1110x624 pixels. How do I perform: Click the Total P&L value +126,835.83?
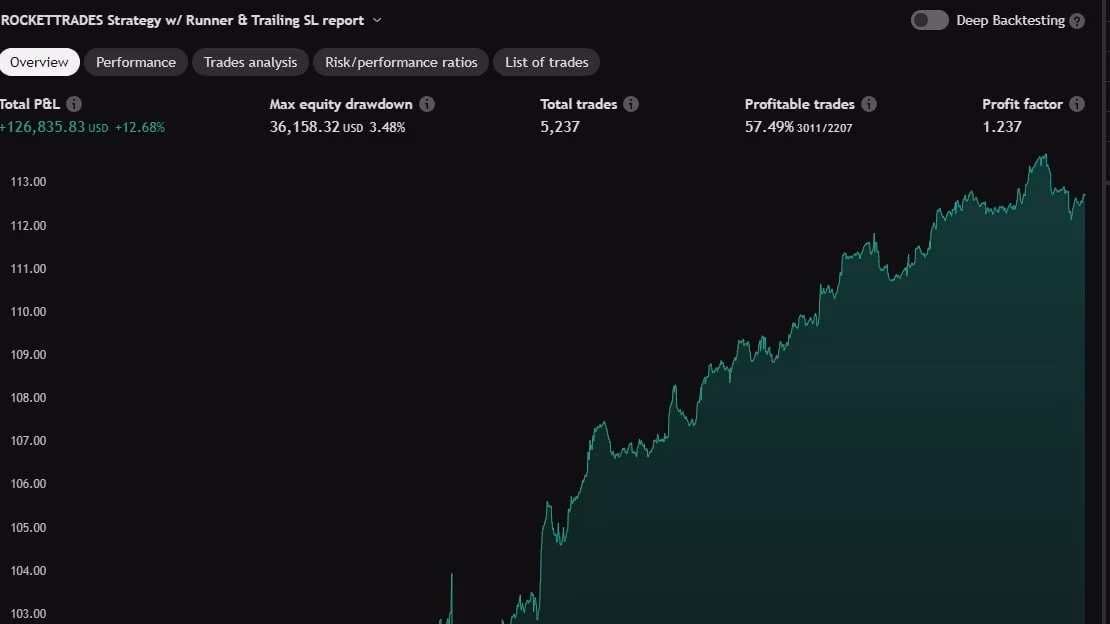coord(42,127)
